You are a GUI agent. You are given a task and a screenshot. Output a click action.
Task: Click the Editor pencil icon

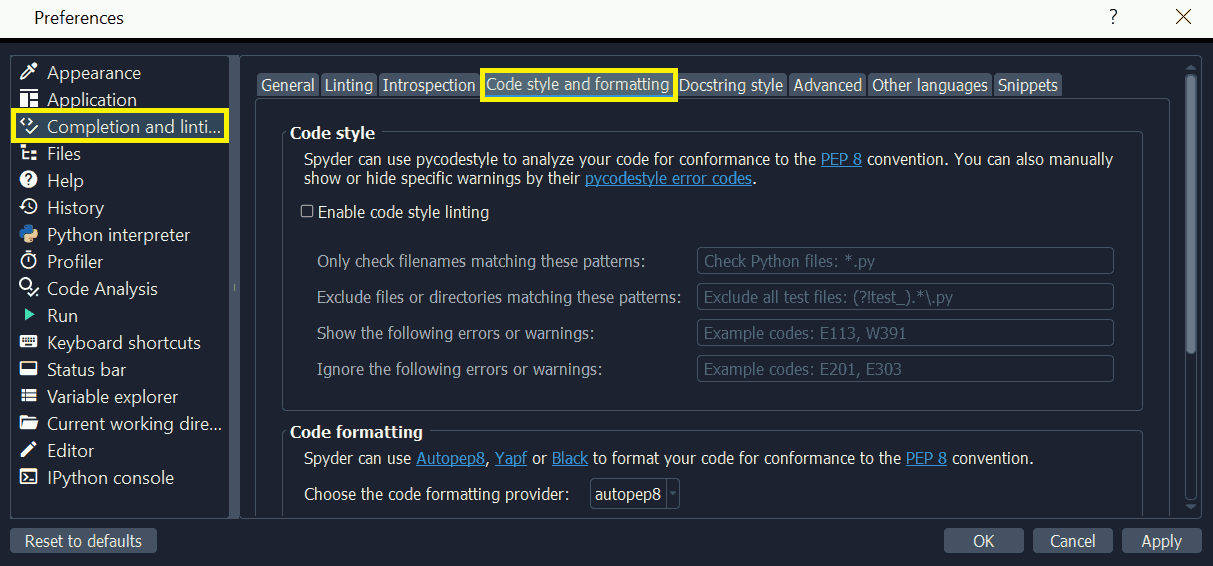[x=29, y=450]
